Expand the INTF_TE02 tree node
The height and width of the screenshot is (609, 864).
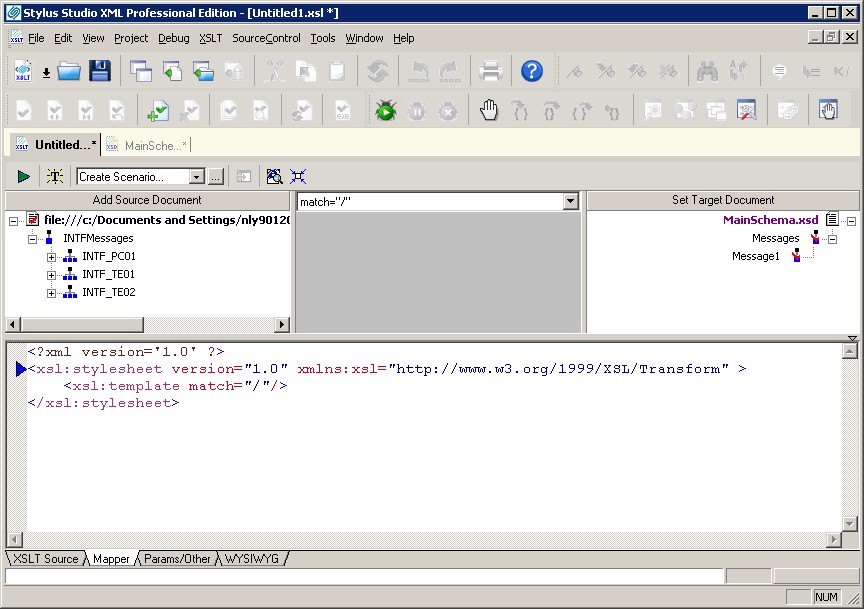coord(52,293)
